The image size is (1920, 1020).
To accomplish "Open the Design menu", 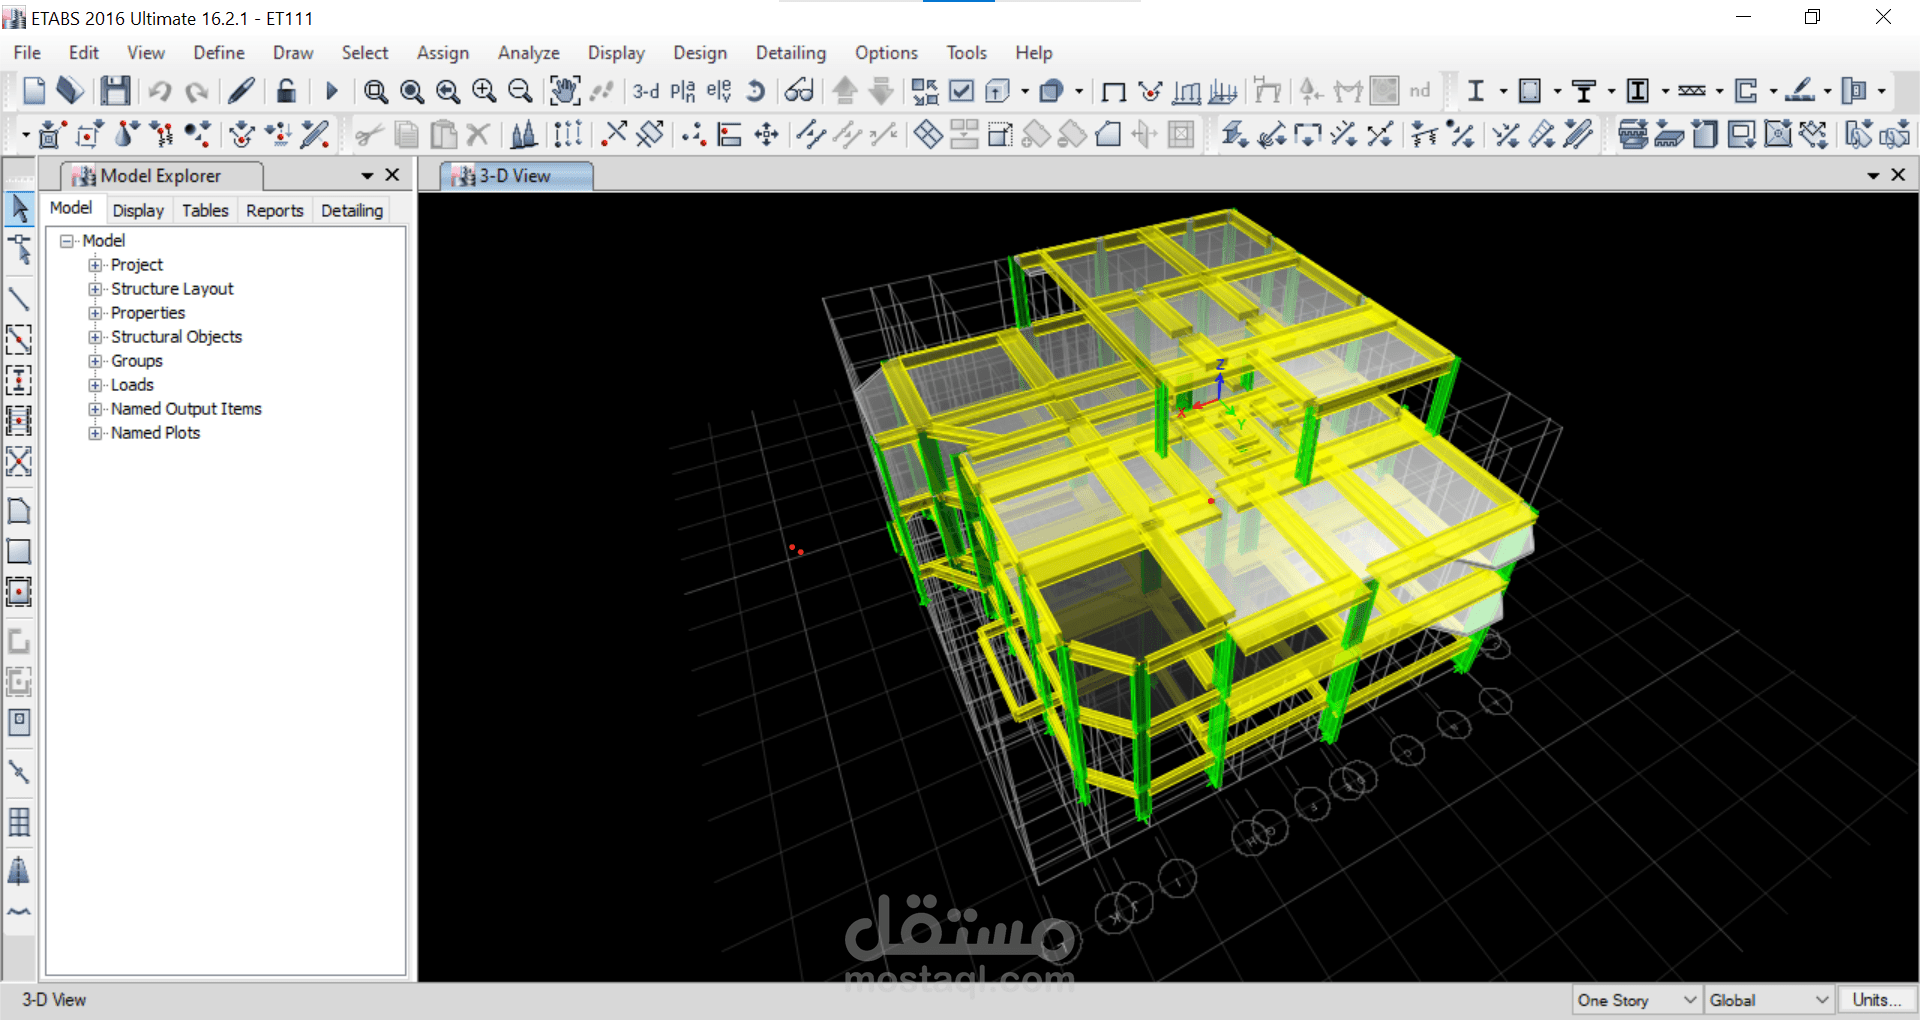I will pyautogui.click(x=700, y=53).
